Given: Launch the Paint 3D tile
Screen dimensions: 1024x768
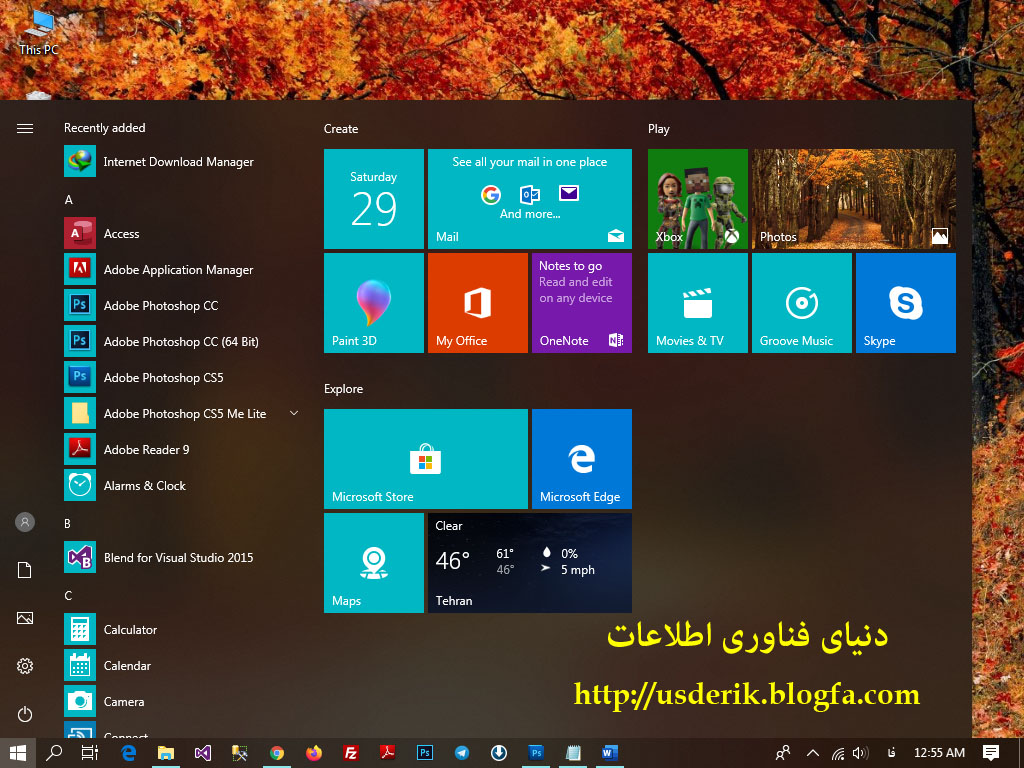Looking at the screenshot, I should tap(374, 303).
